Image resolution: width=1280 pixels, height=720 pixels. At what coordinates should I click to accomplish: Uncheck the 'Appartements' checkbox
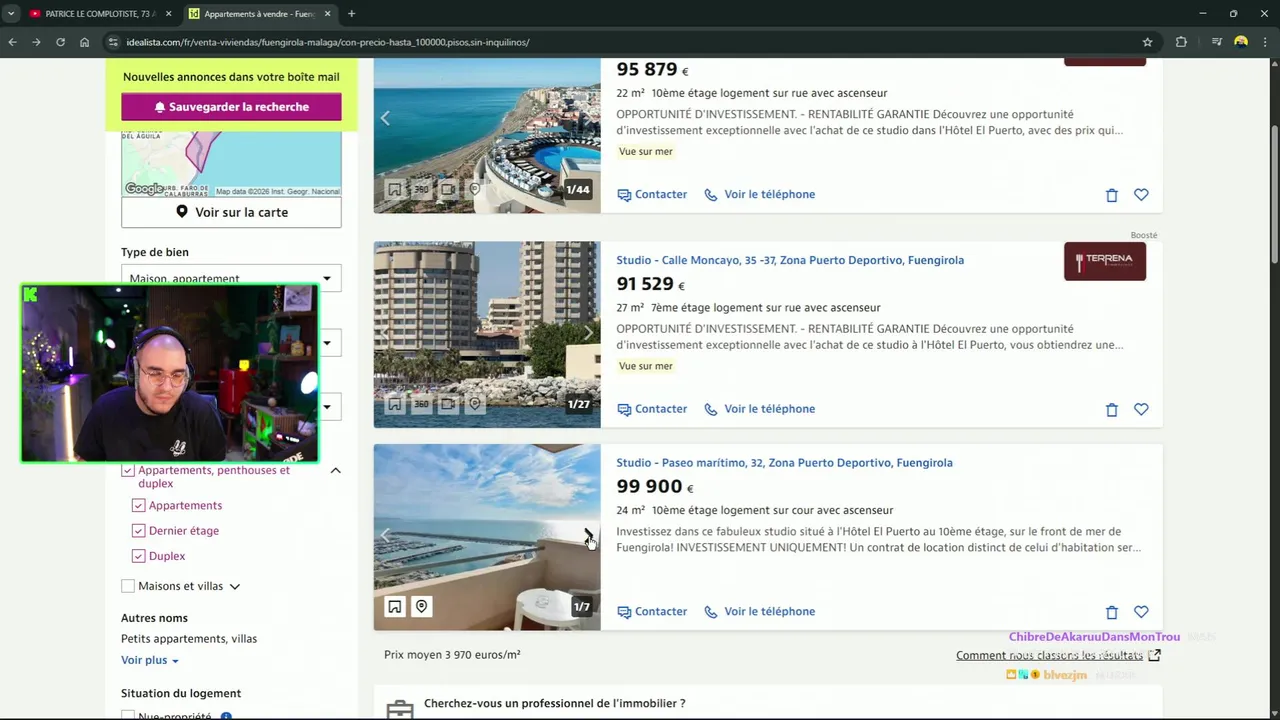[x=139, y=505]
